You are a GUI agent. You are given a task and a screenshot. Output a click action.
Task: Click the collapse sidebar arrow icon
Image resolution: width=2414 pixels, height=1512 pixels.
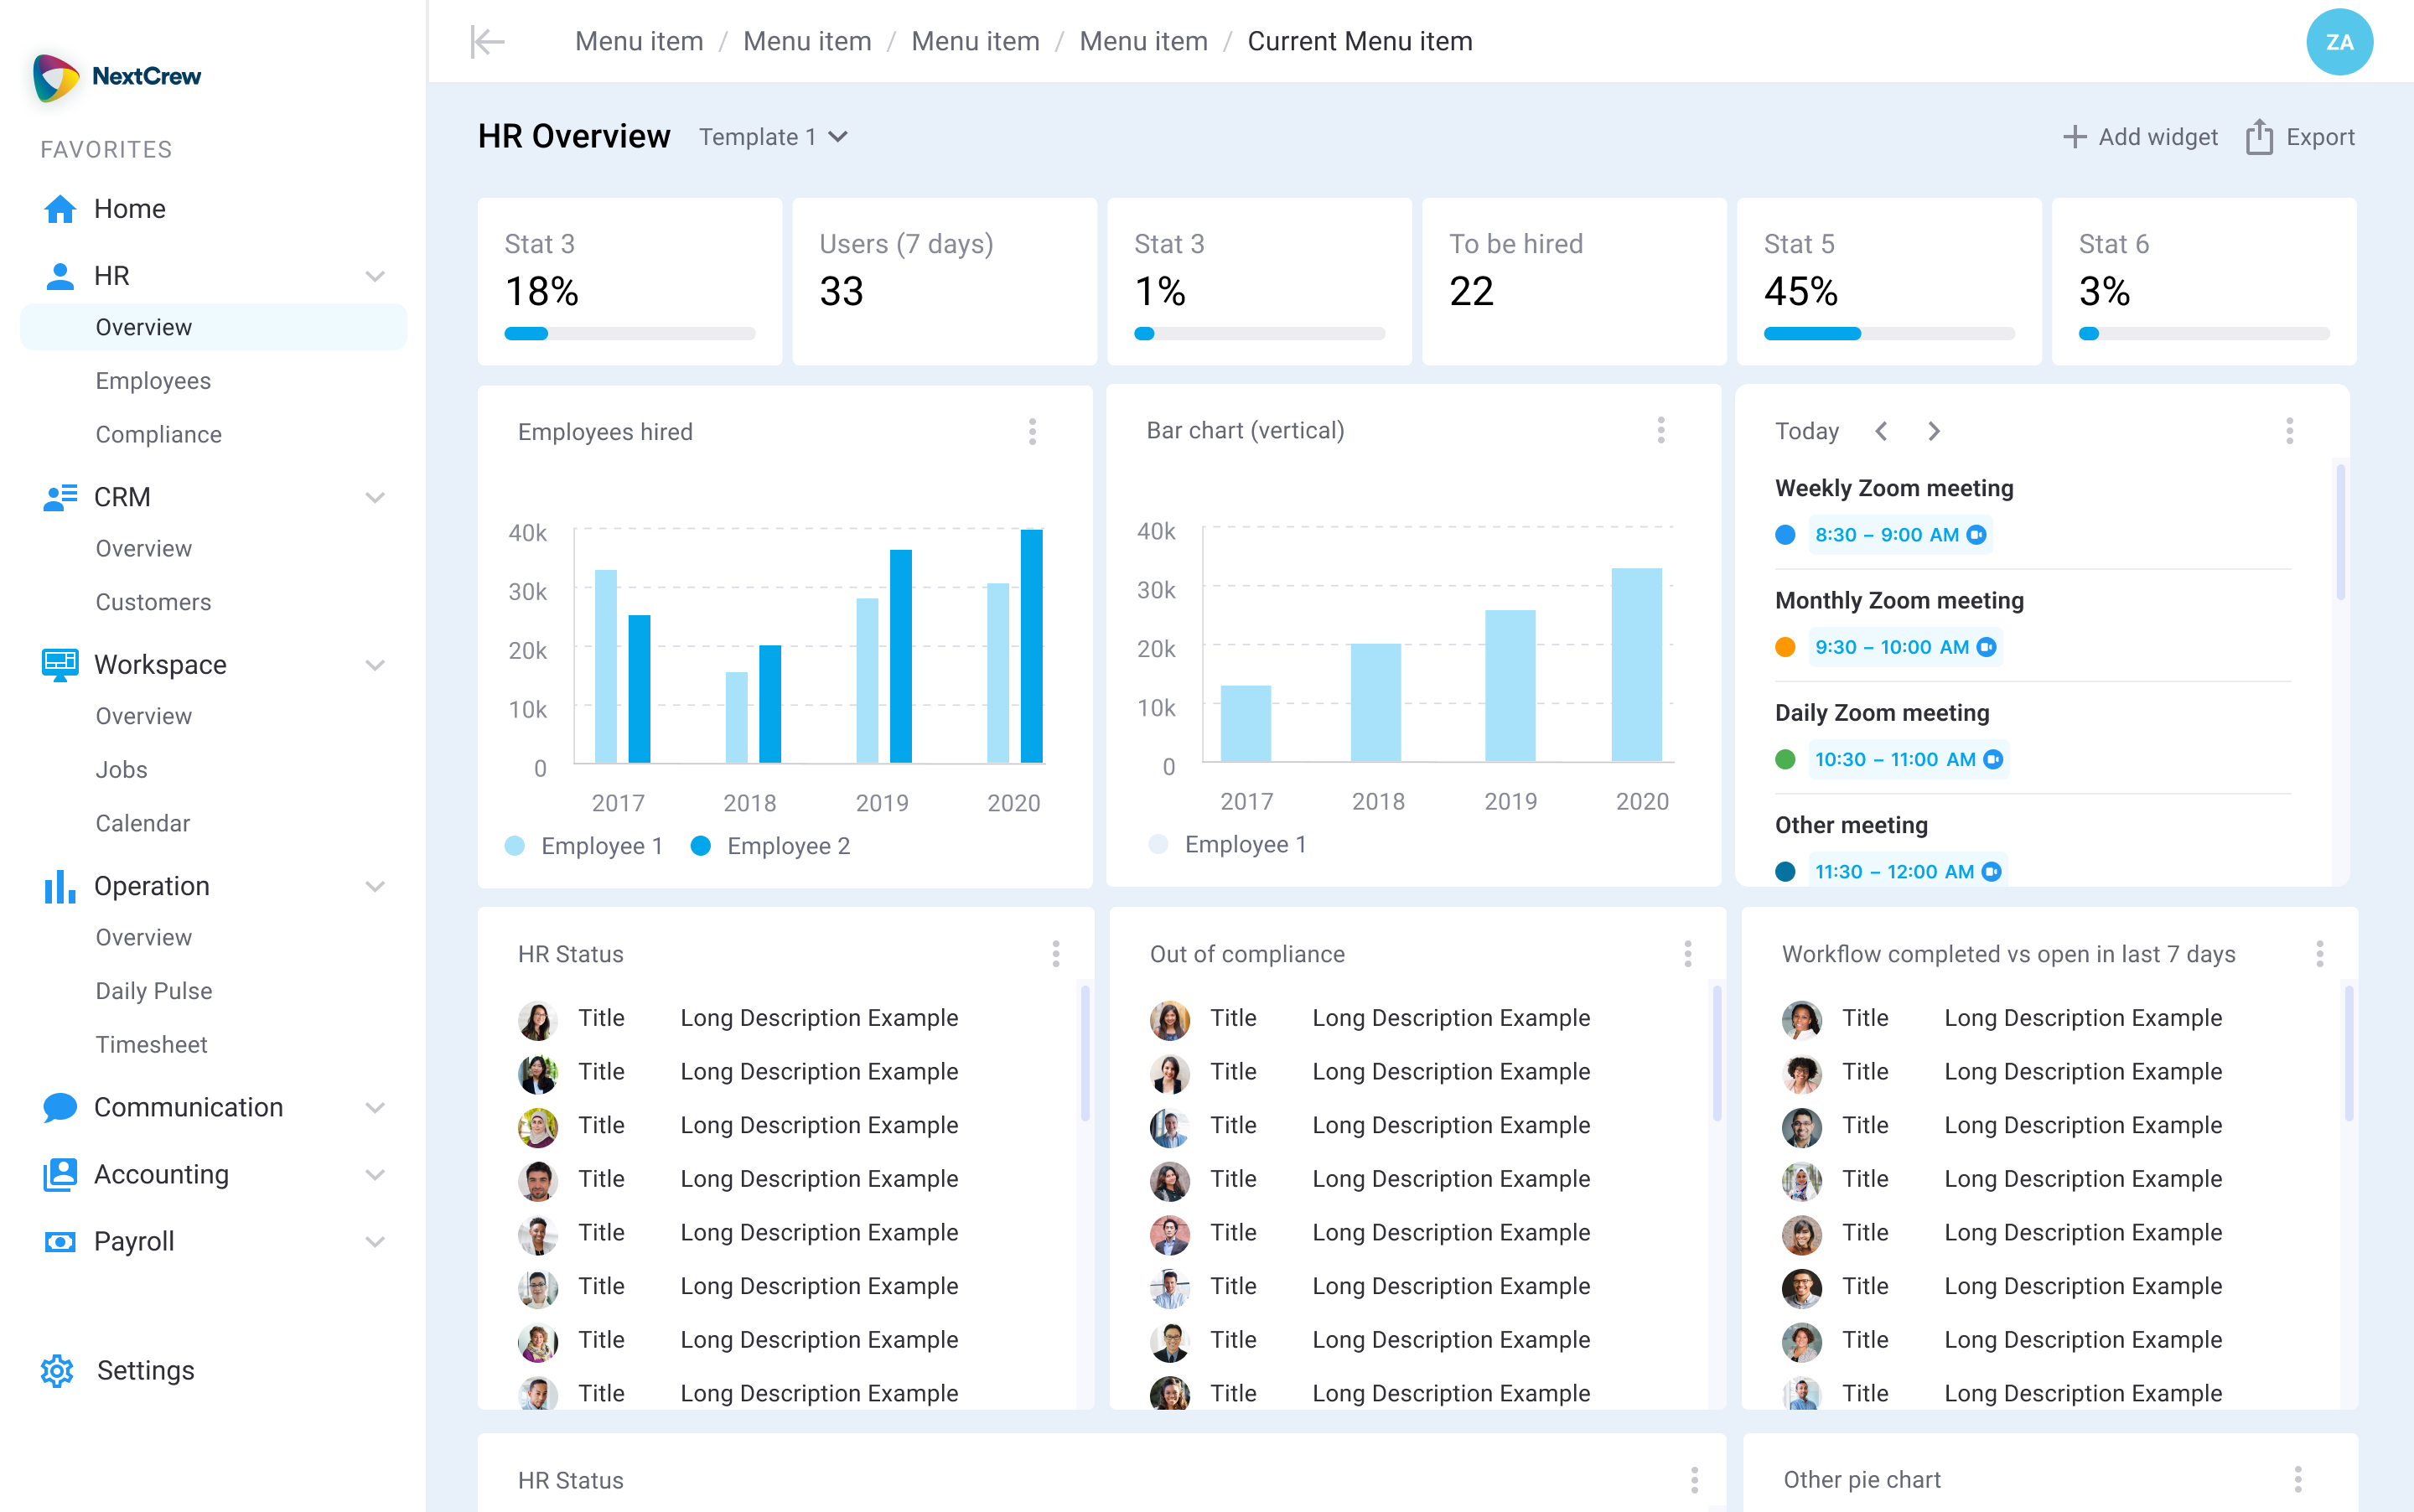click(x=487, y=42)
